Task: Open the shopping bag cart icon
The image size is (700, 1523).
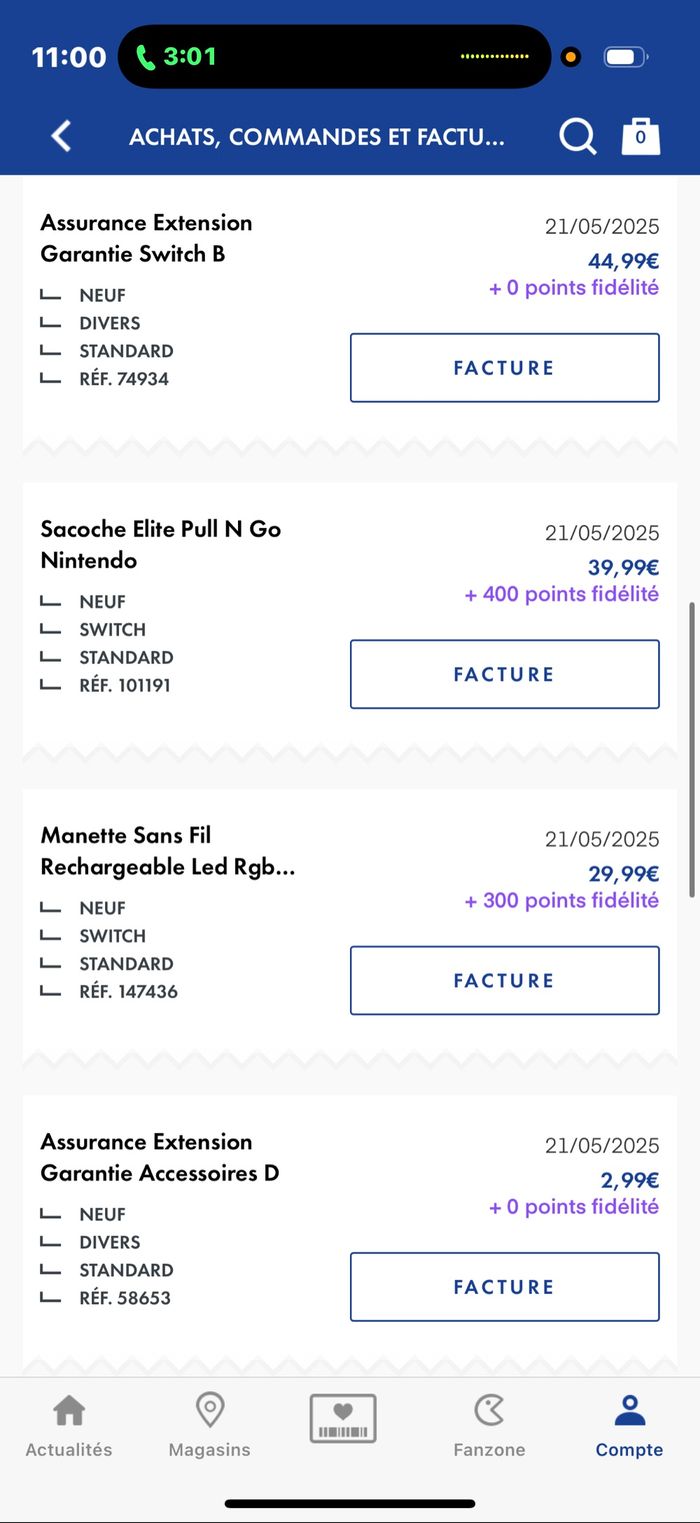Action: [x=641, y=136]
